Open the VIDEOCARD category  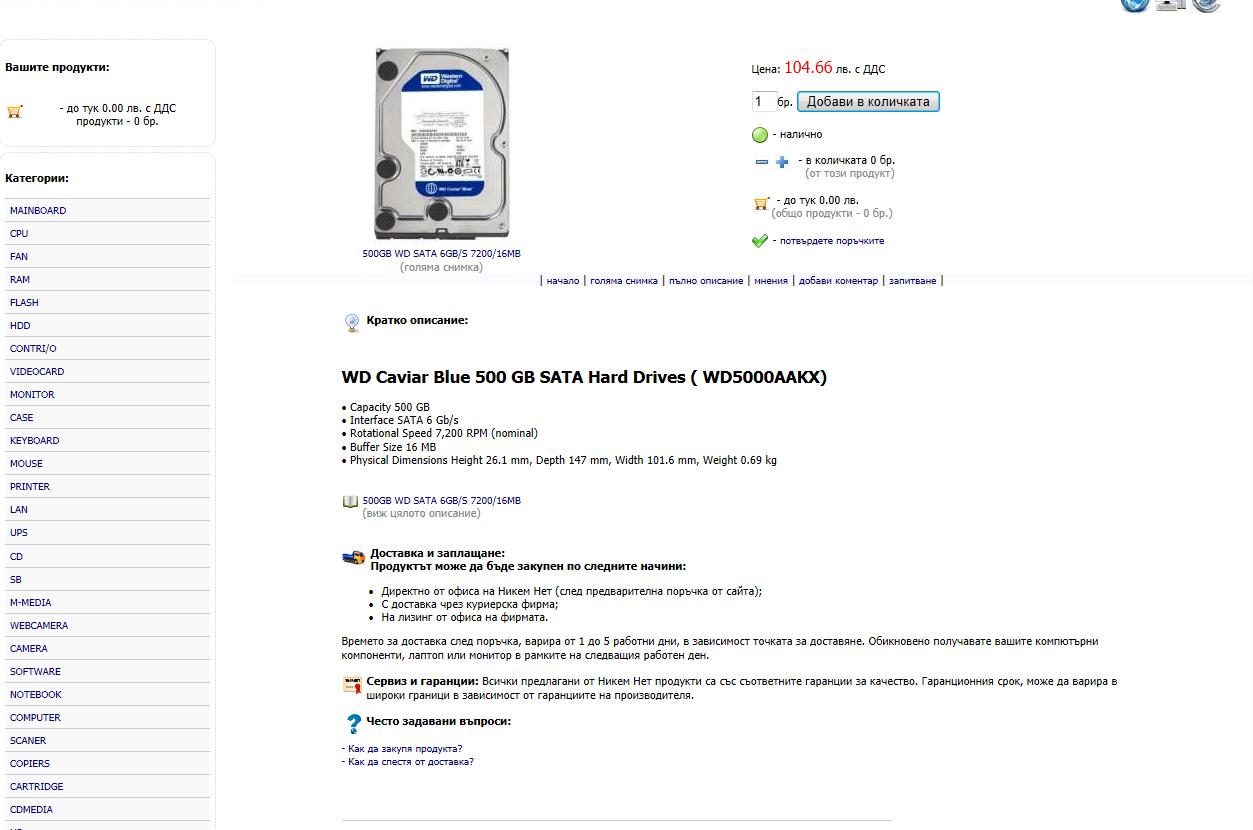tap(37, 372)
